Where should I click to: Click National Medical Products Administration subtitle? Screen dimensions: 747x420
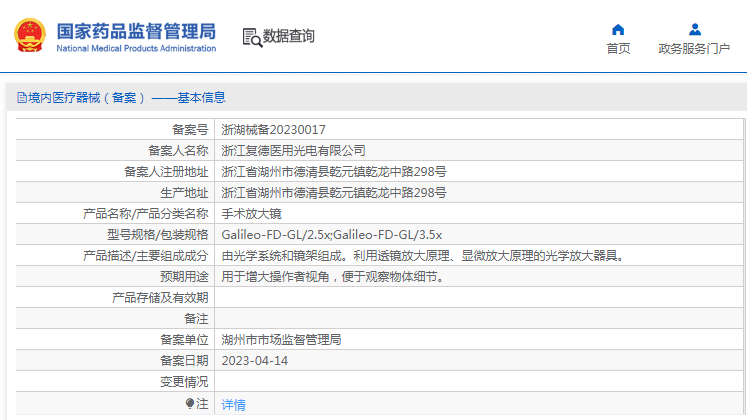pos(136,48)
